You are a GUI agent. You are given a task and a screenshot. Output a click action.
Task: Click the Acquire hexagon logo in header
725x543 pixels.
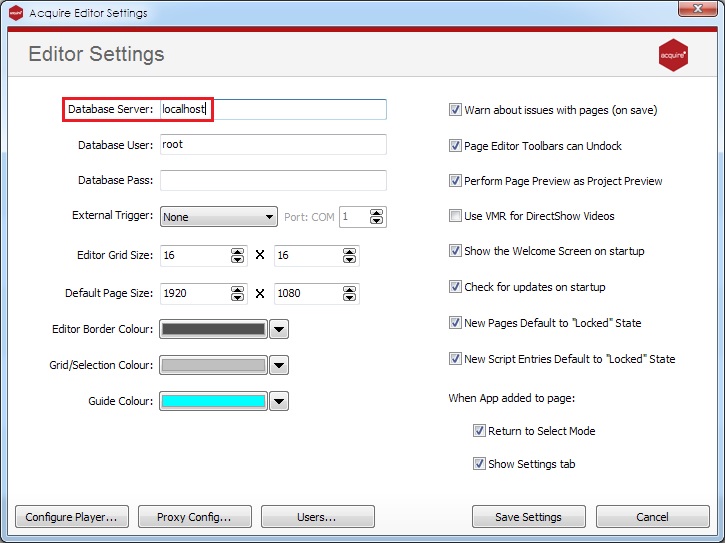673,55
